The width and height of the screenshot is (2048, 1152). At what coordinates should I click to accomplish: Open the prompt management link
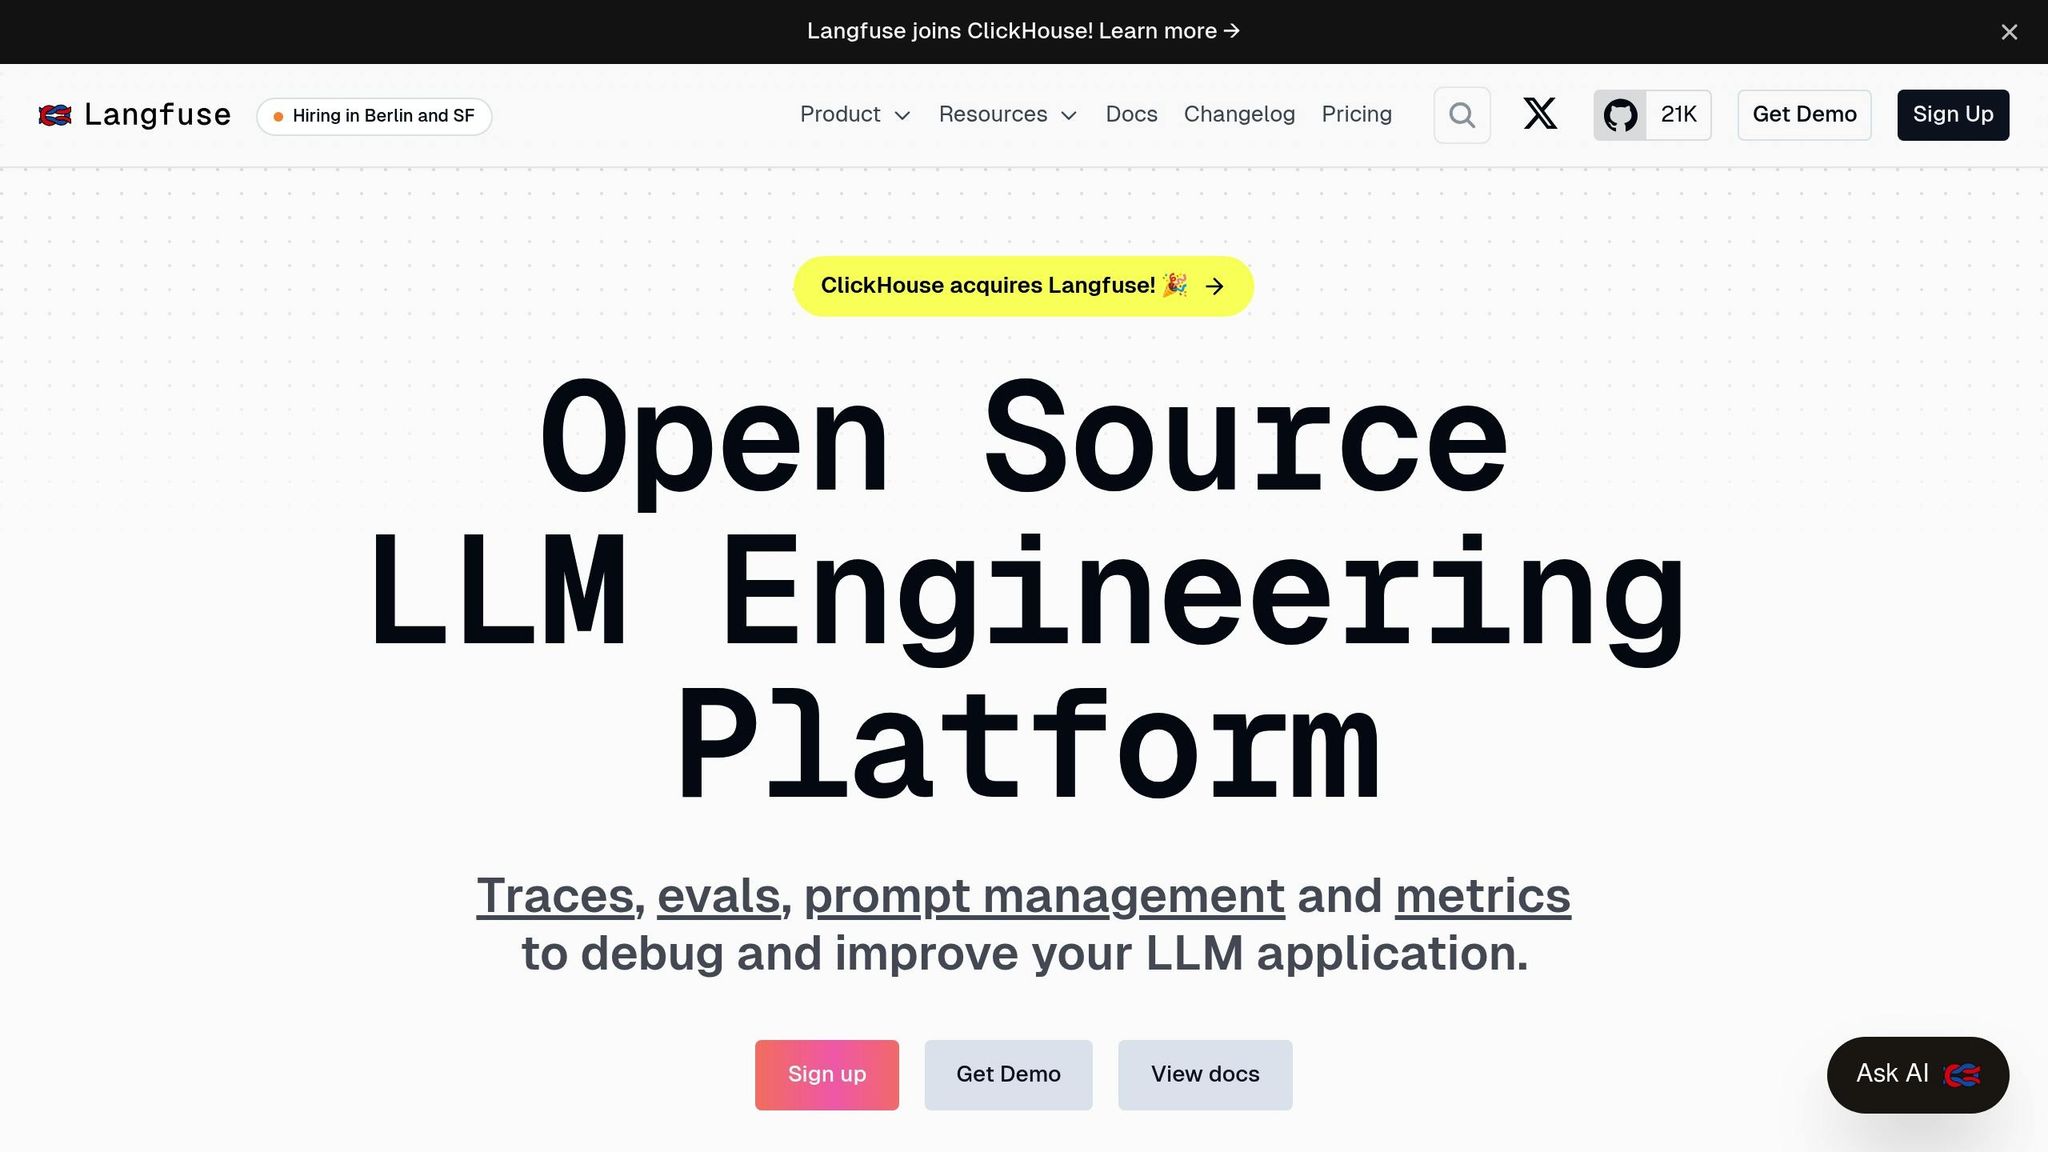tap(1044, 896)
